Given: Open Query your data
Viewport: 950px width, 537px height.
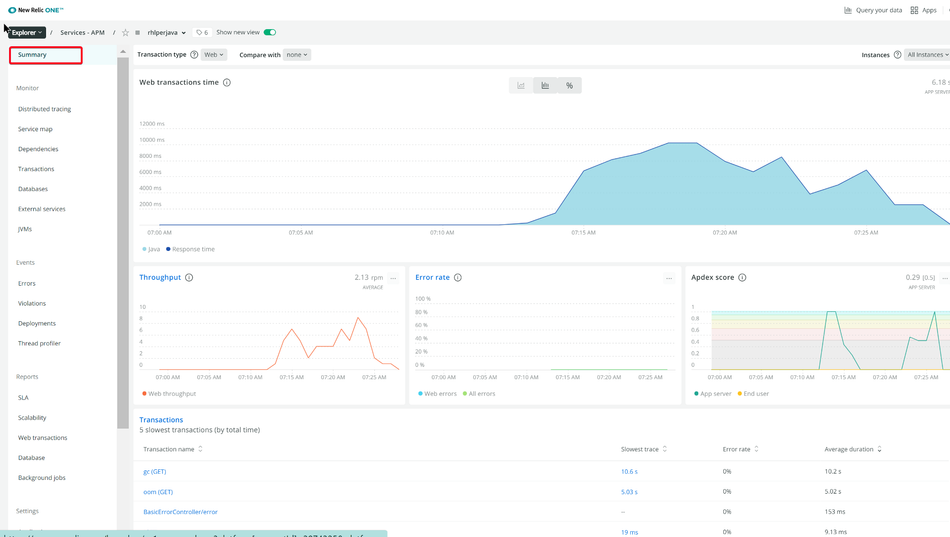Looking at the screenshot, I should [x=873, y=10].
